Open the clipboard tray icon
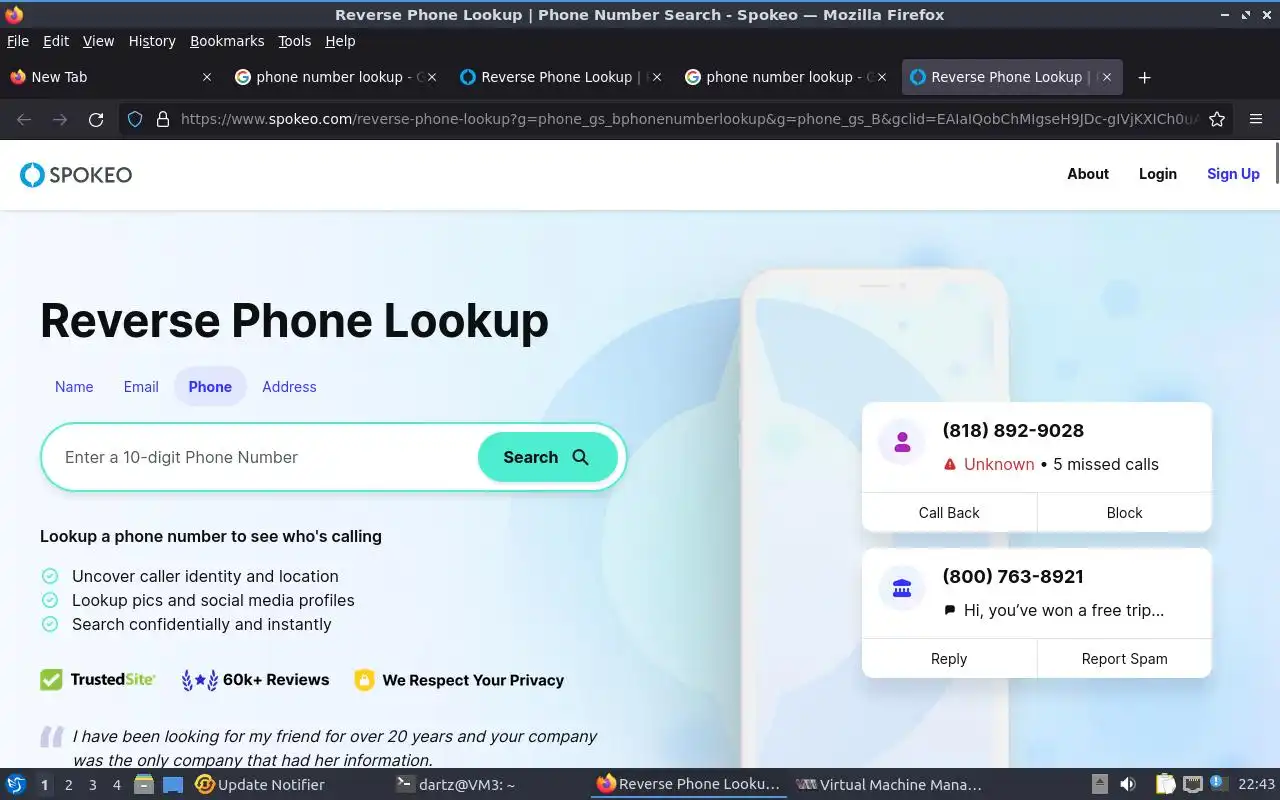The image size is (1280, 800). coord(1165,785)
